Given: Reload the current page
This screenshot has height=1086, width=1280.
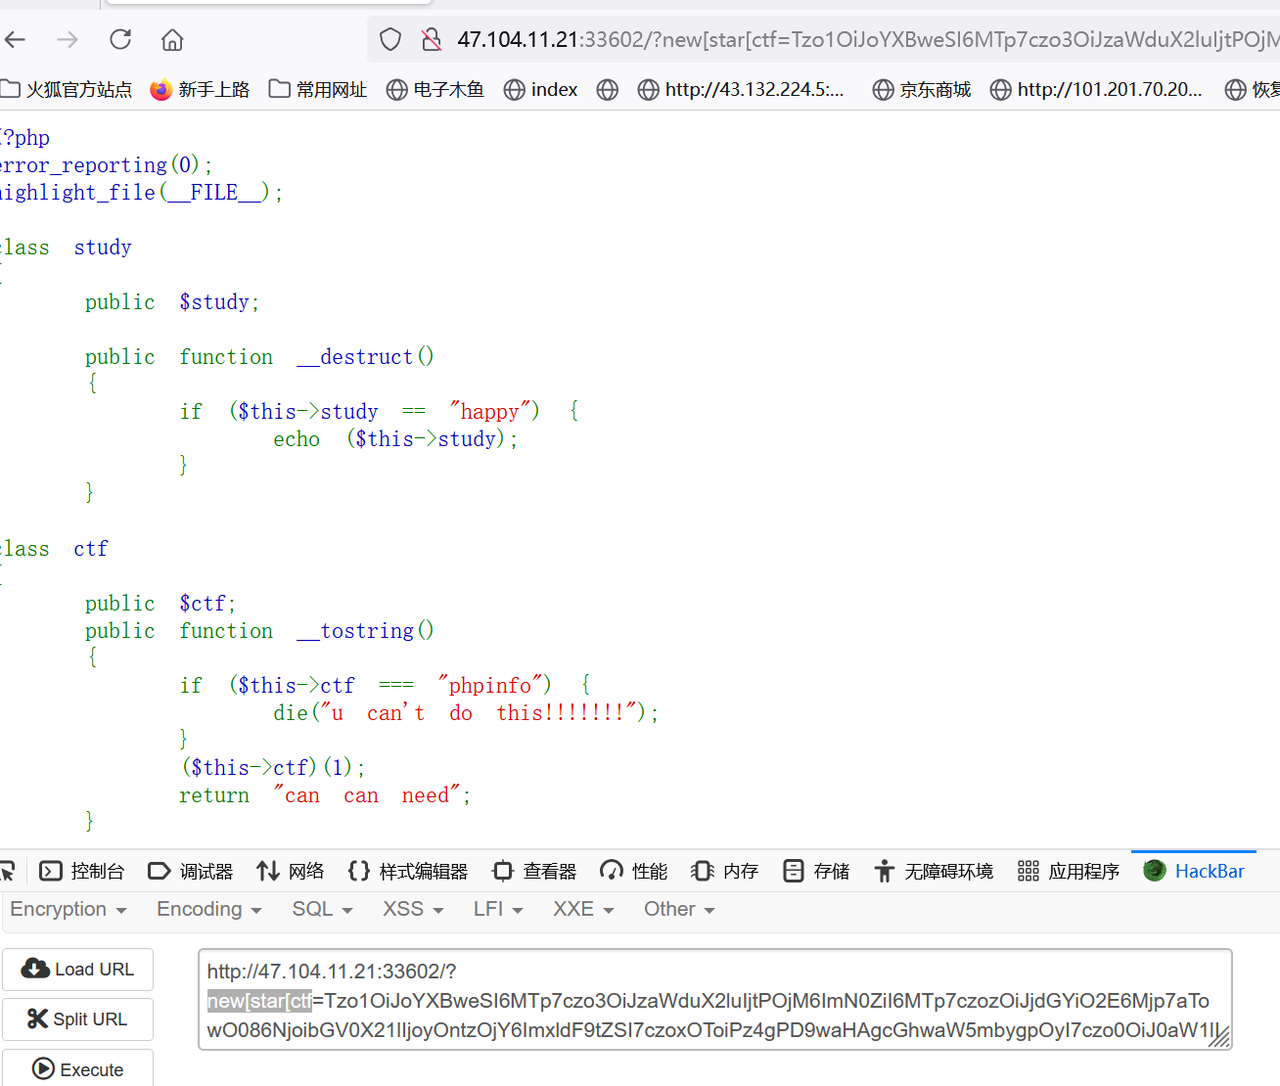Looking at the screenshot, I should tap(120, 40).
